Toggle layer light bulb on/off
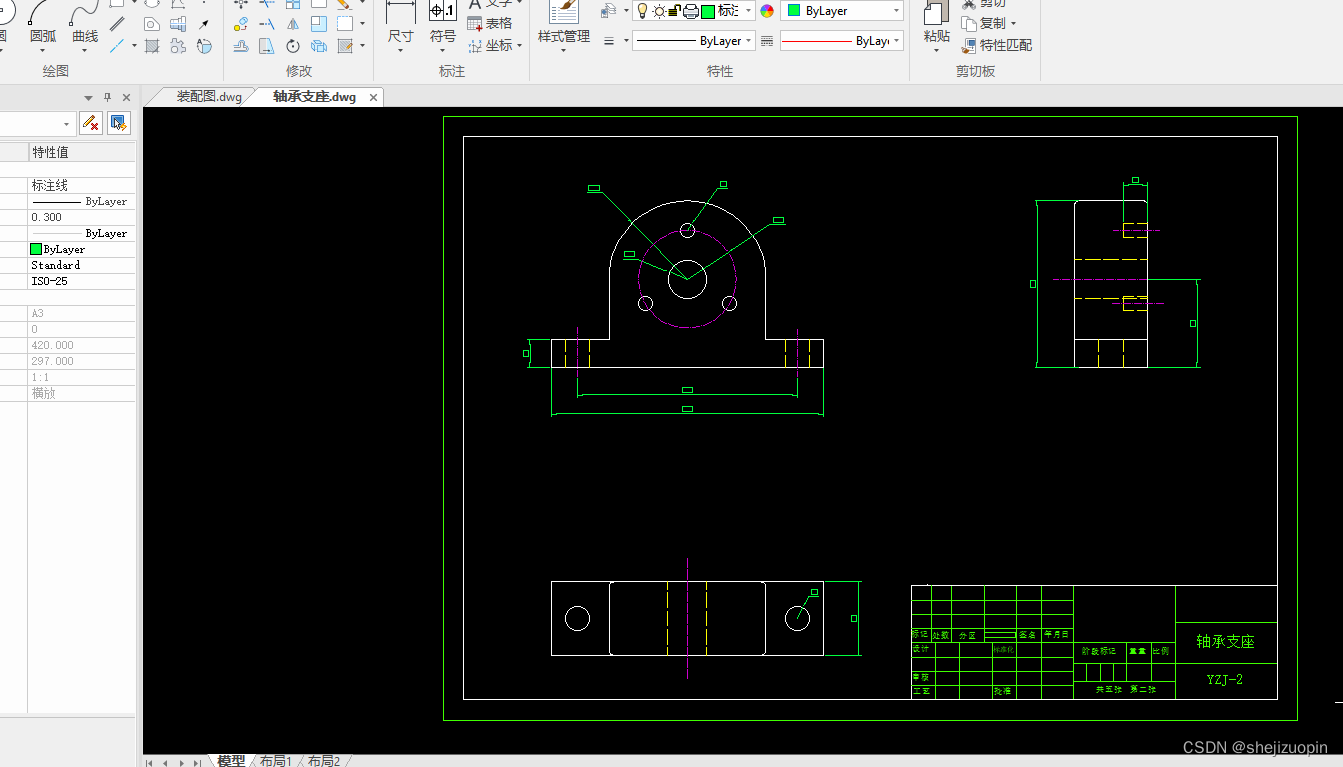The width and height of the screenshot is (1343, 767). click(642, 11)
